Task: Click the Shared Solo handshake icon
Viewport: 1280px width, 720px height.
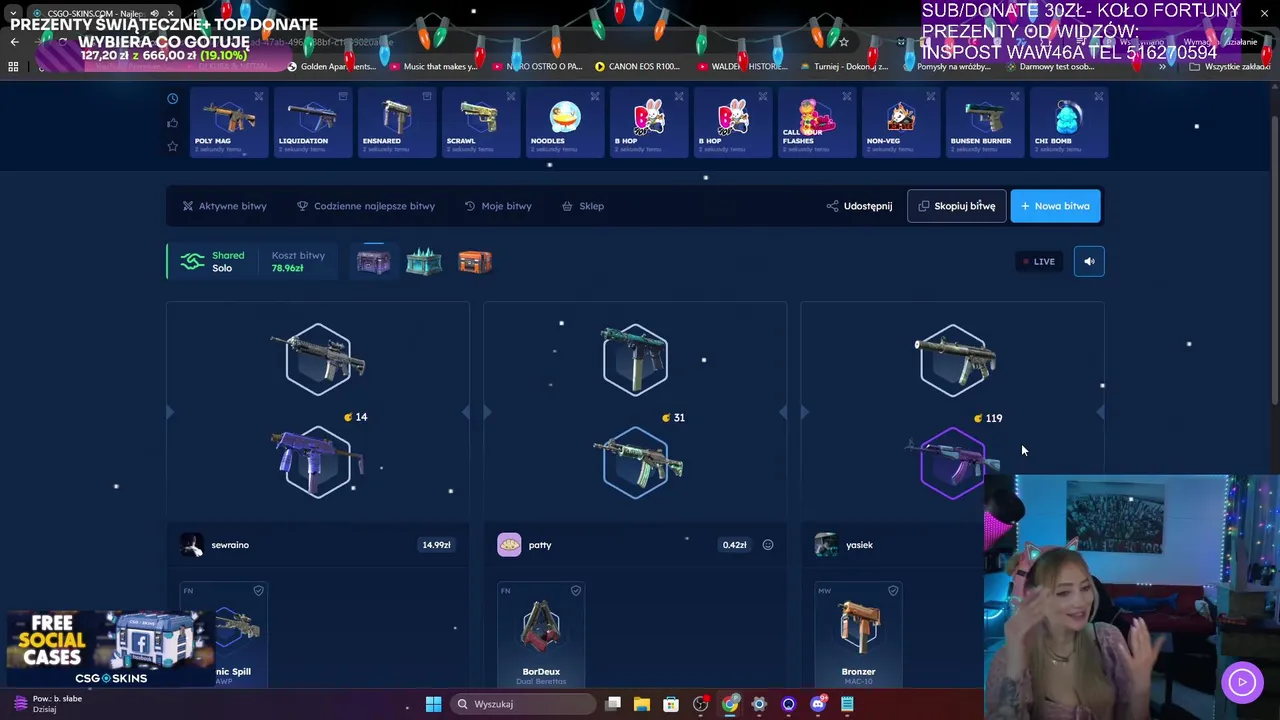Action: point(192,262)
